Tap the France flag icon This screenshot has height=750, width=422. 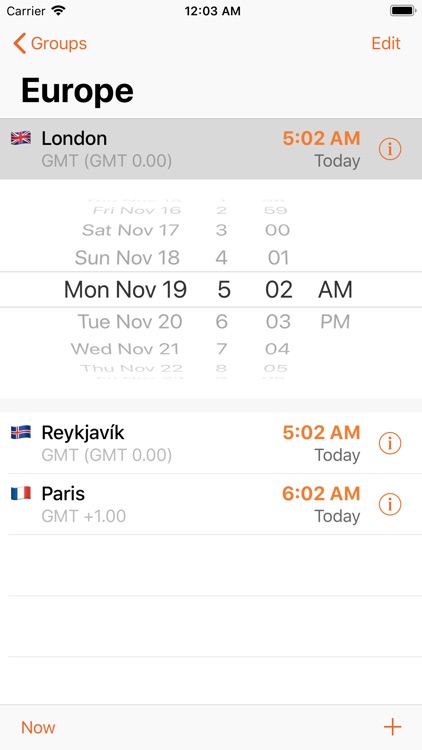[21, 493]
